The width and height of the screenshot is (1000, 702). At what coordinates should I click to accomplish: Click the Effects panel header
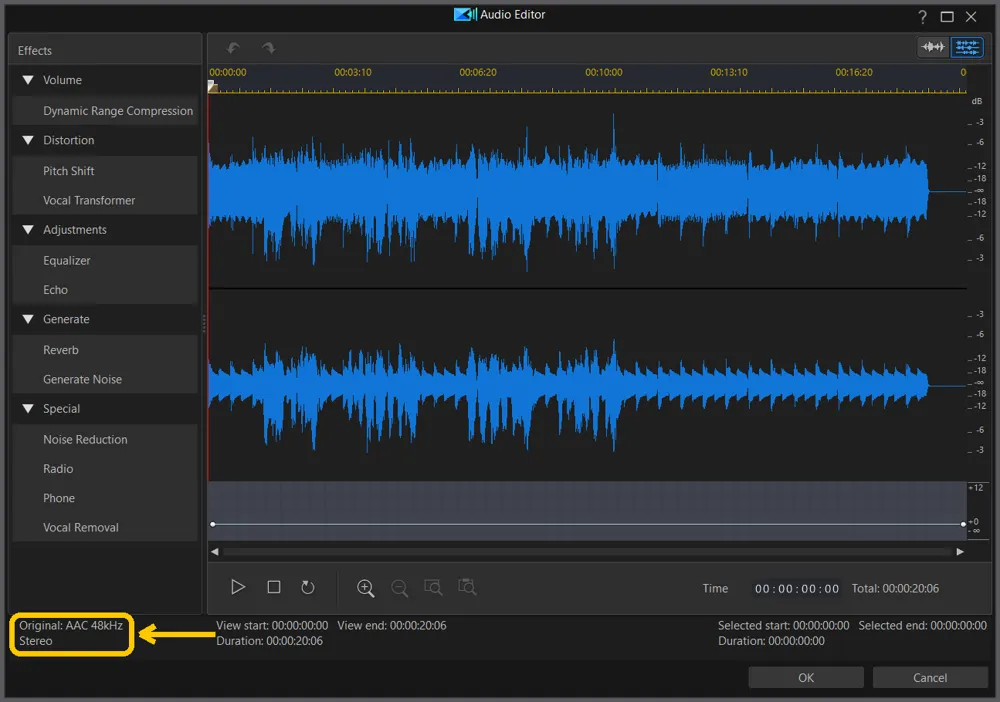tap(105, 50)
